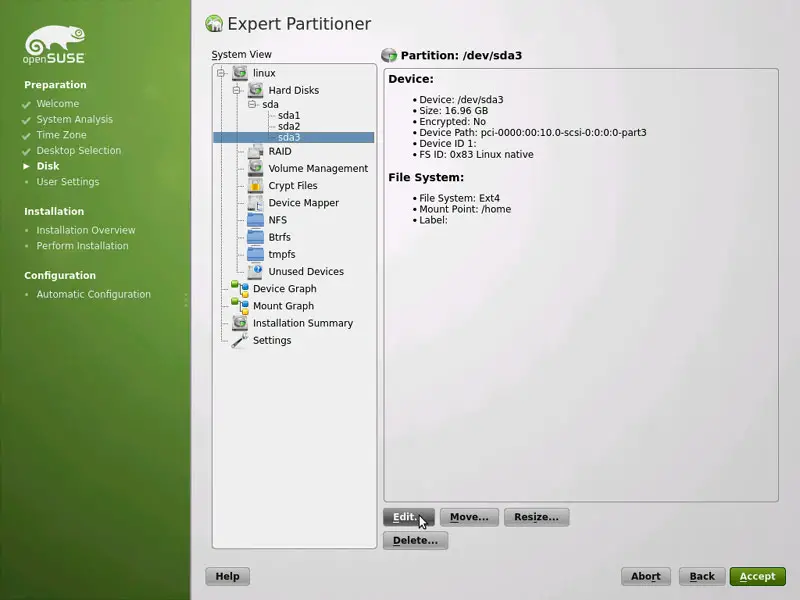Select the Volume Management icon
800x600 pixels.
(255, 168)
